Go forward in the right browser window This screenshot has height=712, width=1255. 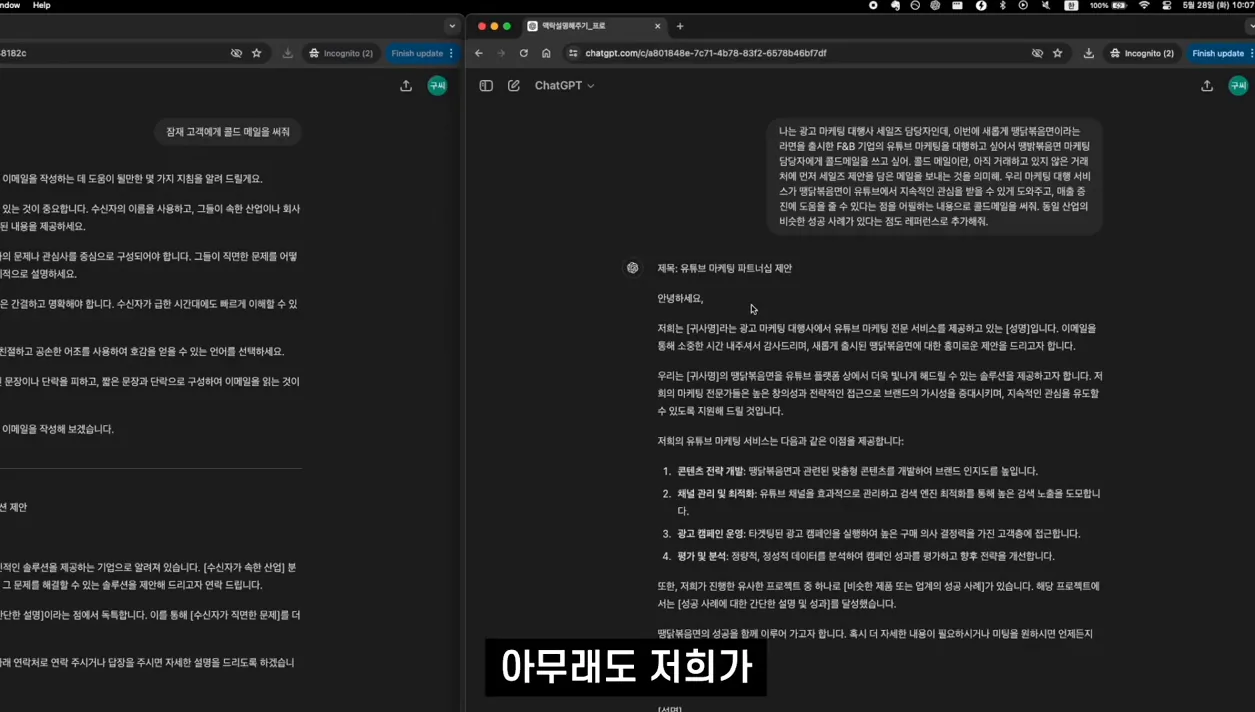tap(501, 53)
